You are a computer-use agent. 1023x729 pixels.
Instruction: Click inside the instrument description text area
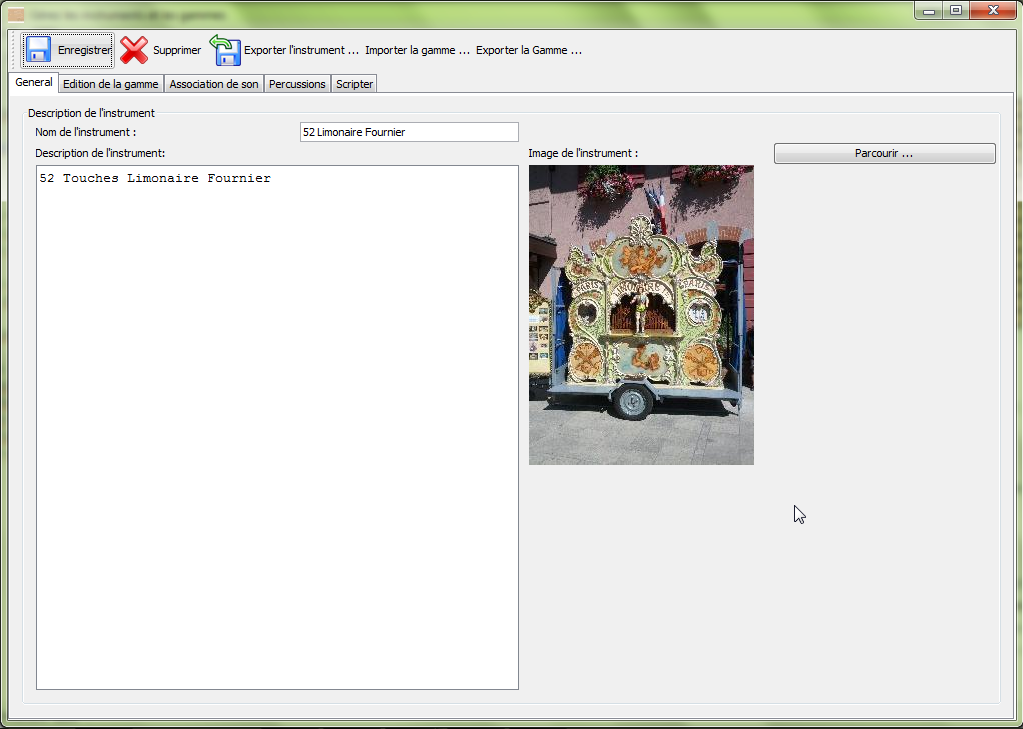tap(277, 427)
